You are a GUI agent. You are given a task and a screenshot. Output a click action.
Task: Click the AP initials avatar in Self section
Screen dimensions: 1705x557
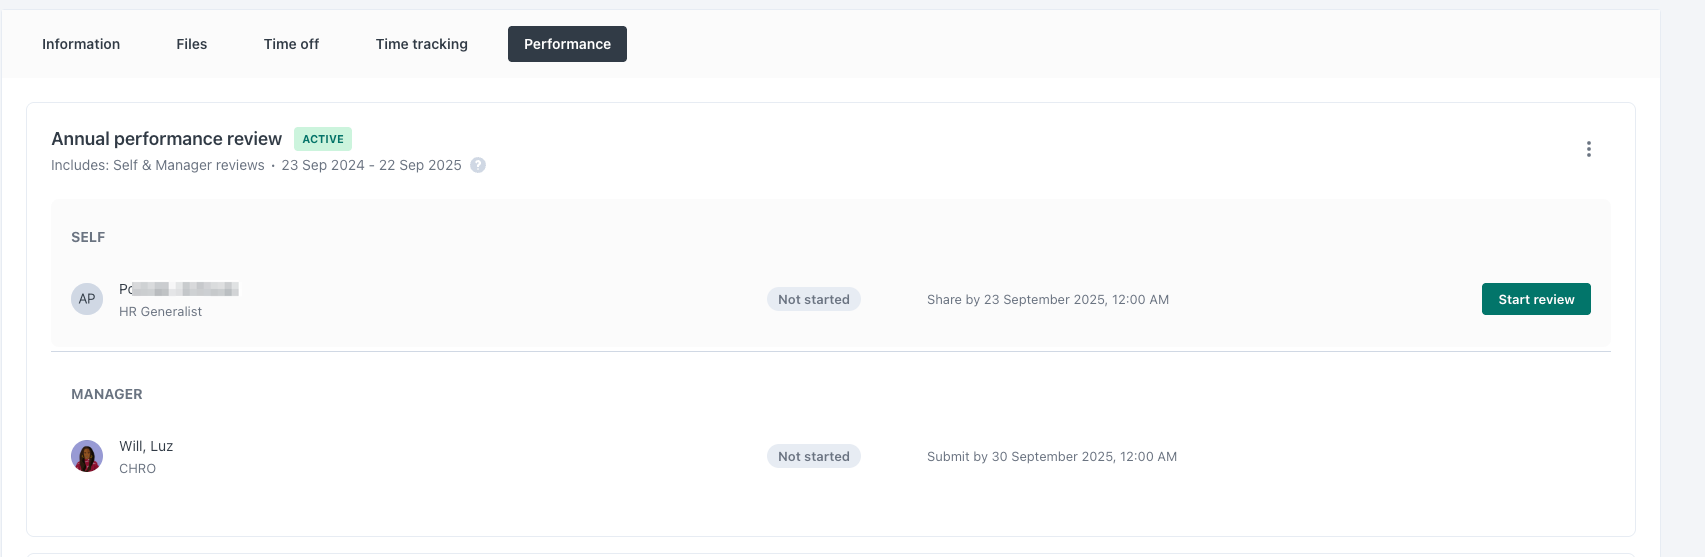tap(87, 299)
